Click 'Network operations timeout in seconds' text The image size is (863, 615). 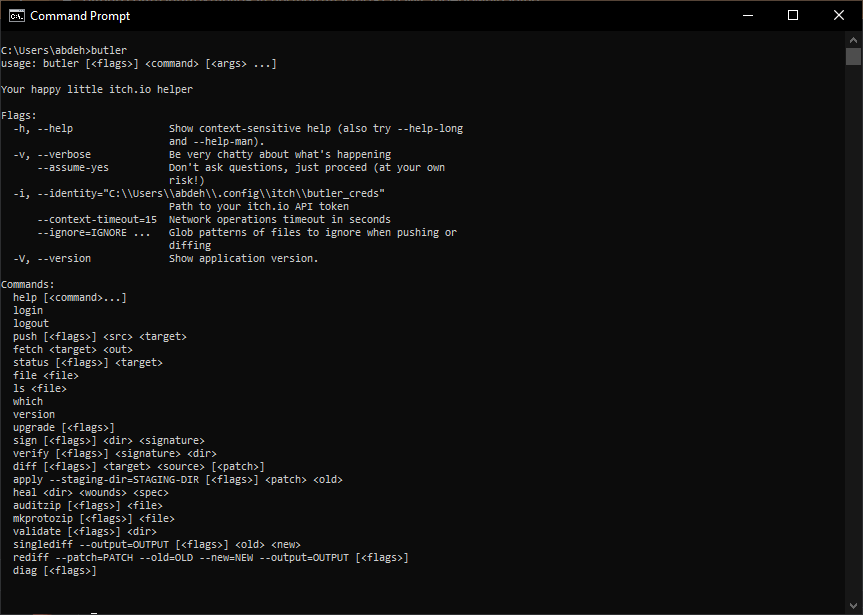(x=280, y=219)
